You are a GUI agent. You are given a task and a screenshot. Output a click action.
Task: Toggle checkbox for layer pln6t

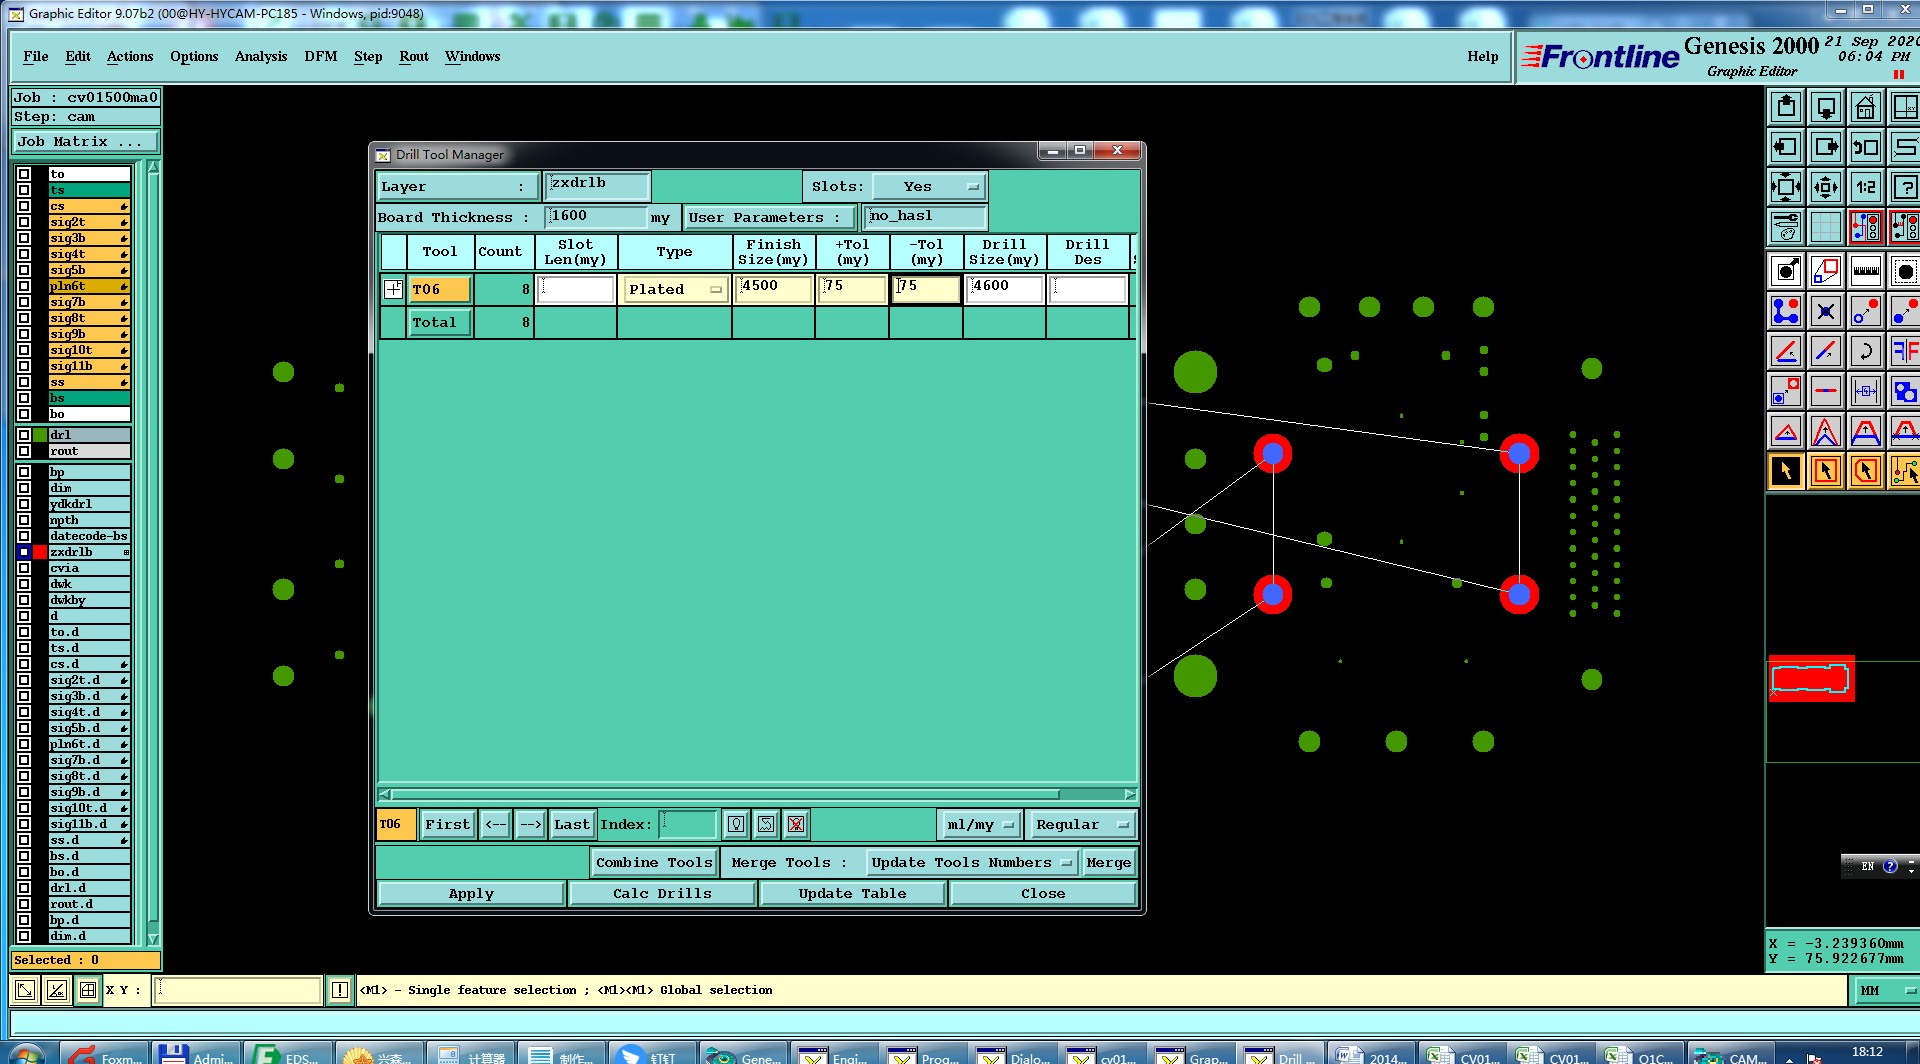[x=24, y=286]
